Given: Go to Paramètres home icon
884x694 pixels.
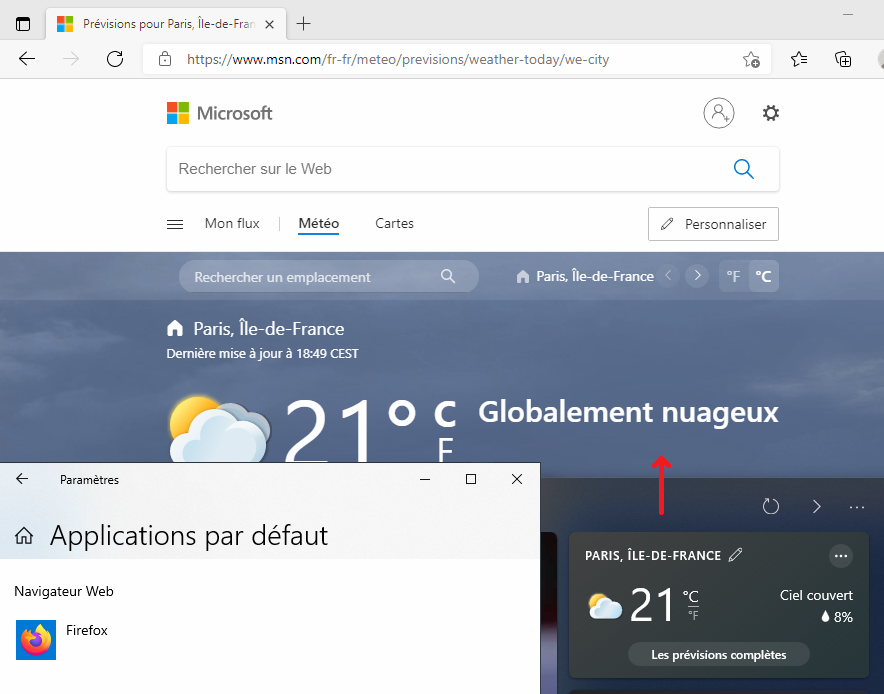Looking at the screenshot, I should point(24,536).
